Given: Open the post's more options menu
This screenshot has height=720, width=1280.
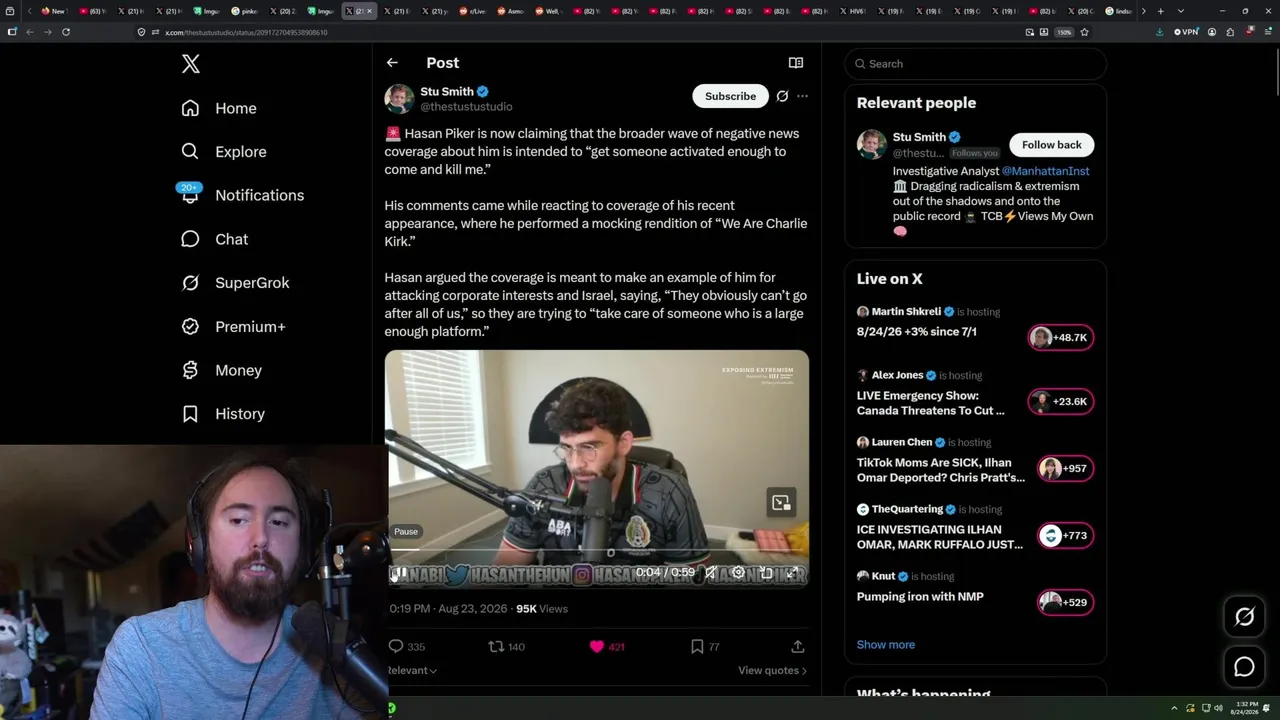Looking at the screenshot, I should (802, 96).
